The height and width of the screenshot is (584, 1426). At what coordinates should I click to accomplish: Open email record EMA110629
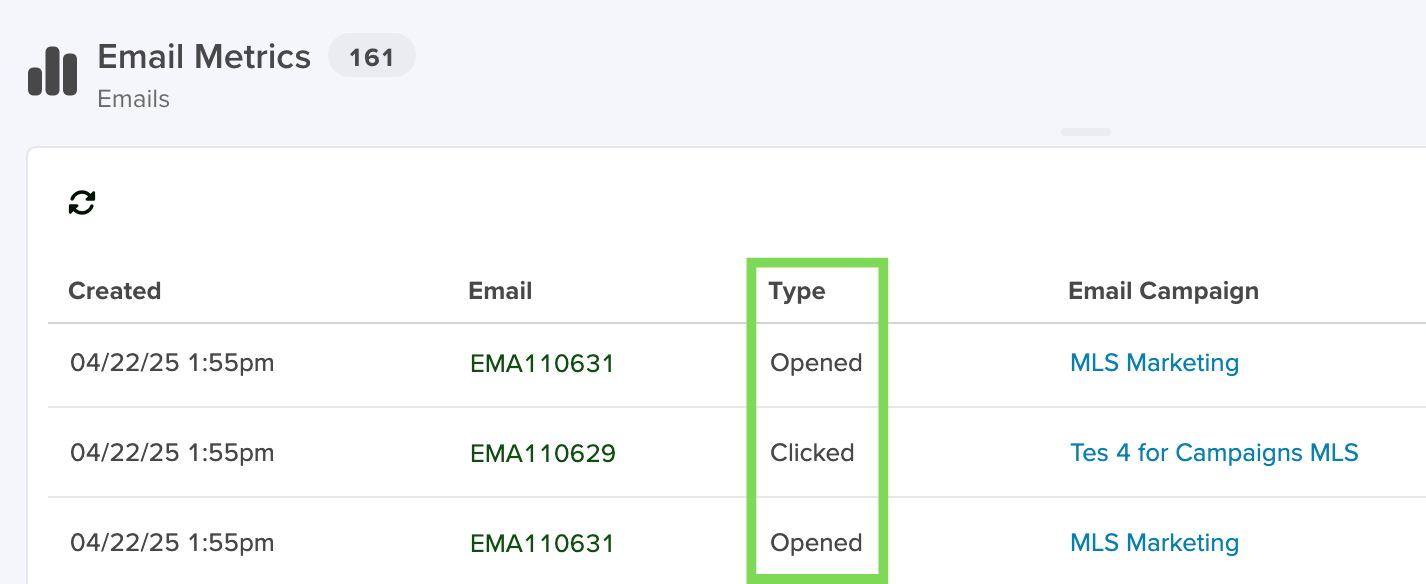543,454
